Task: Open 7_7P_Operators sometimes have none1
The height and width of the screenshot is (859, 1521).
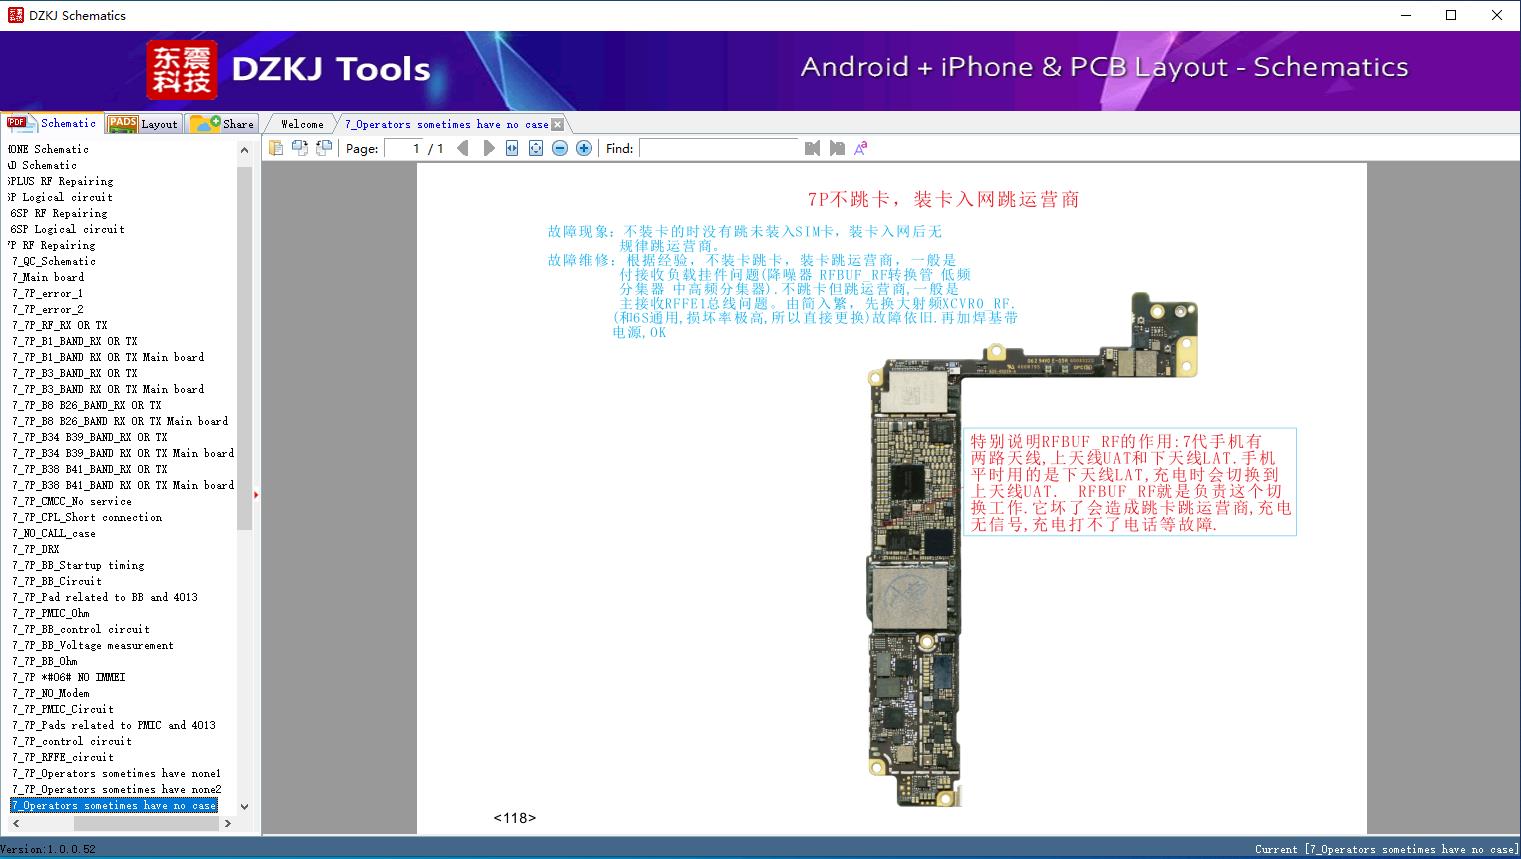Action: coord(117,773)
